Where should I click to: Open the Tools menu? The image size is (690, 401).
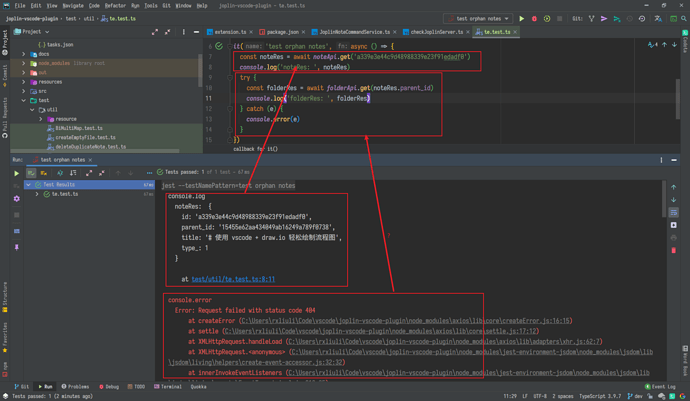[x=150, y=6]
